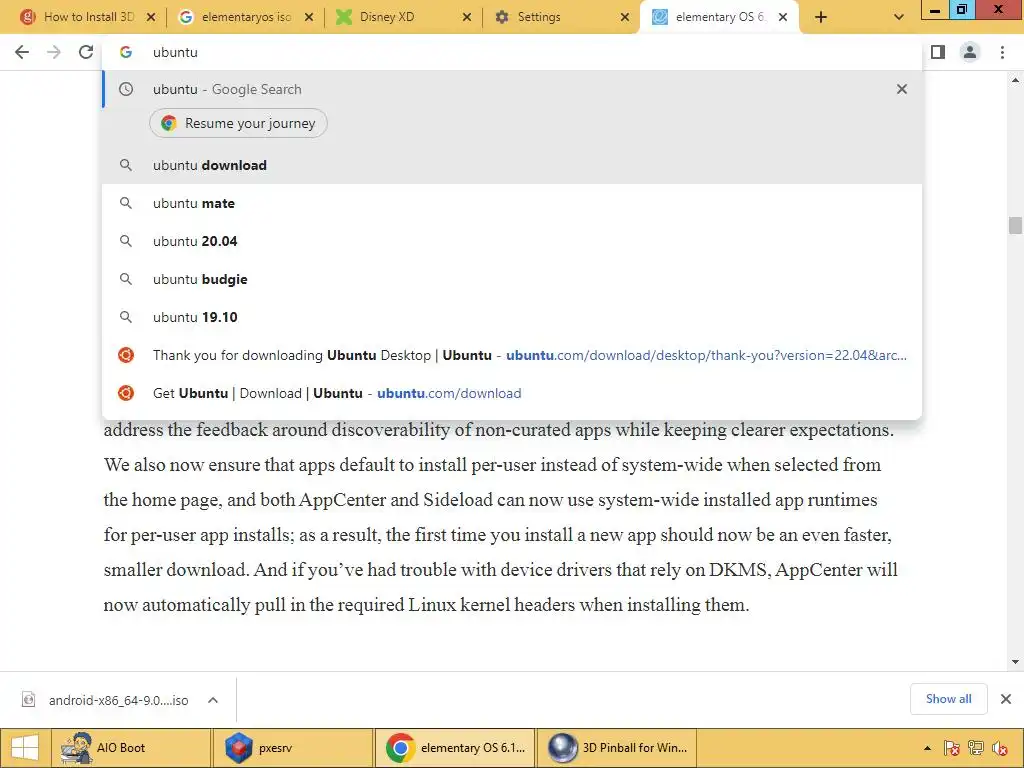Image resolution: width=1024 pixels, height=768 pixels.
Task: Click the Action Center flag tray icon
Action: (x=952, y=748)
